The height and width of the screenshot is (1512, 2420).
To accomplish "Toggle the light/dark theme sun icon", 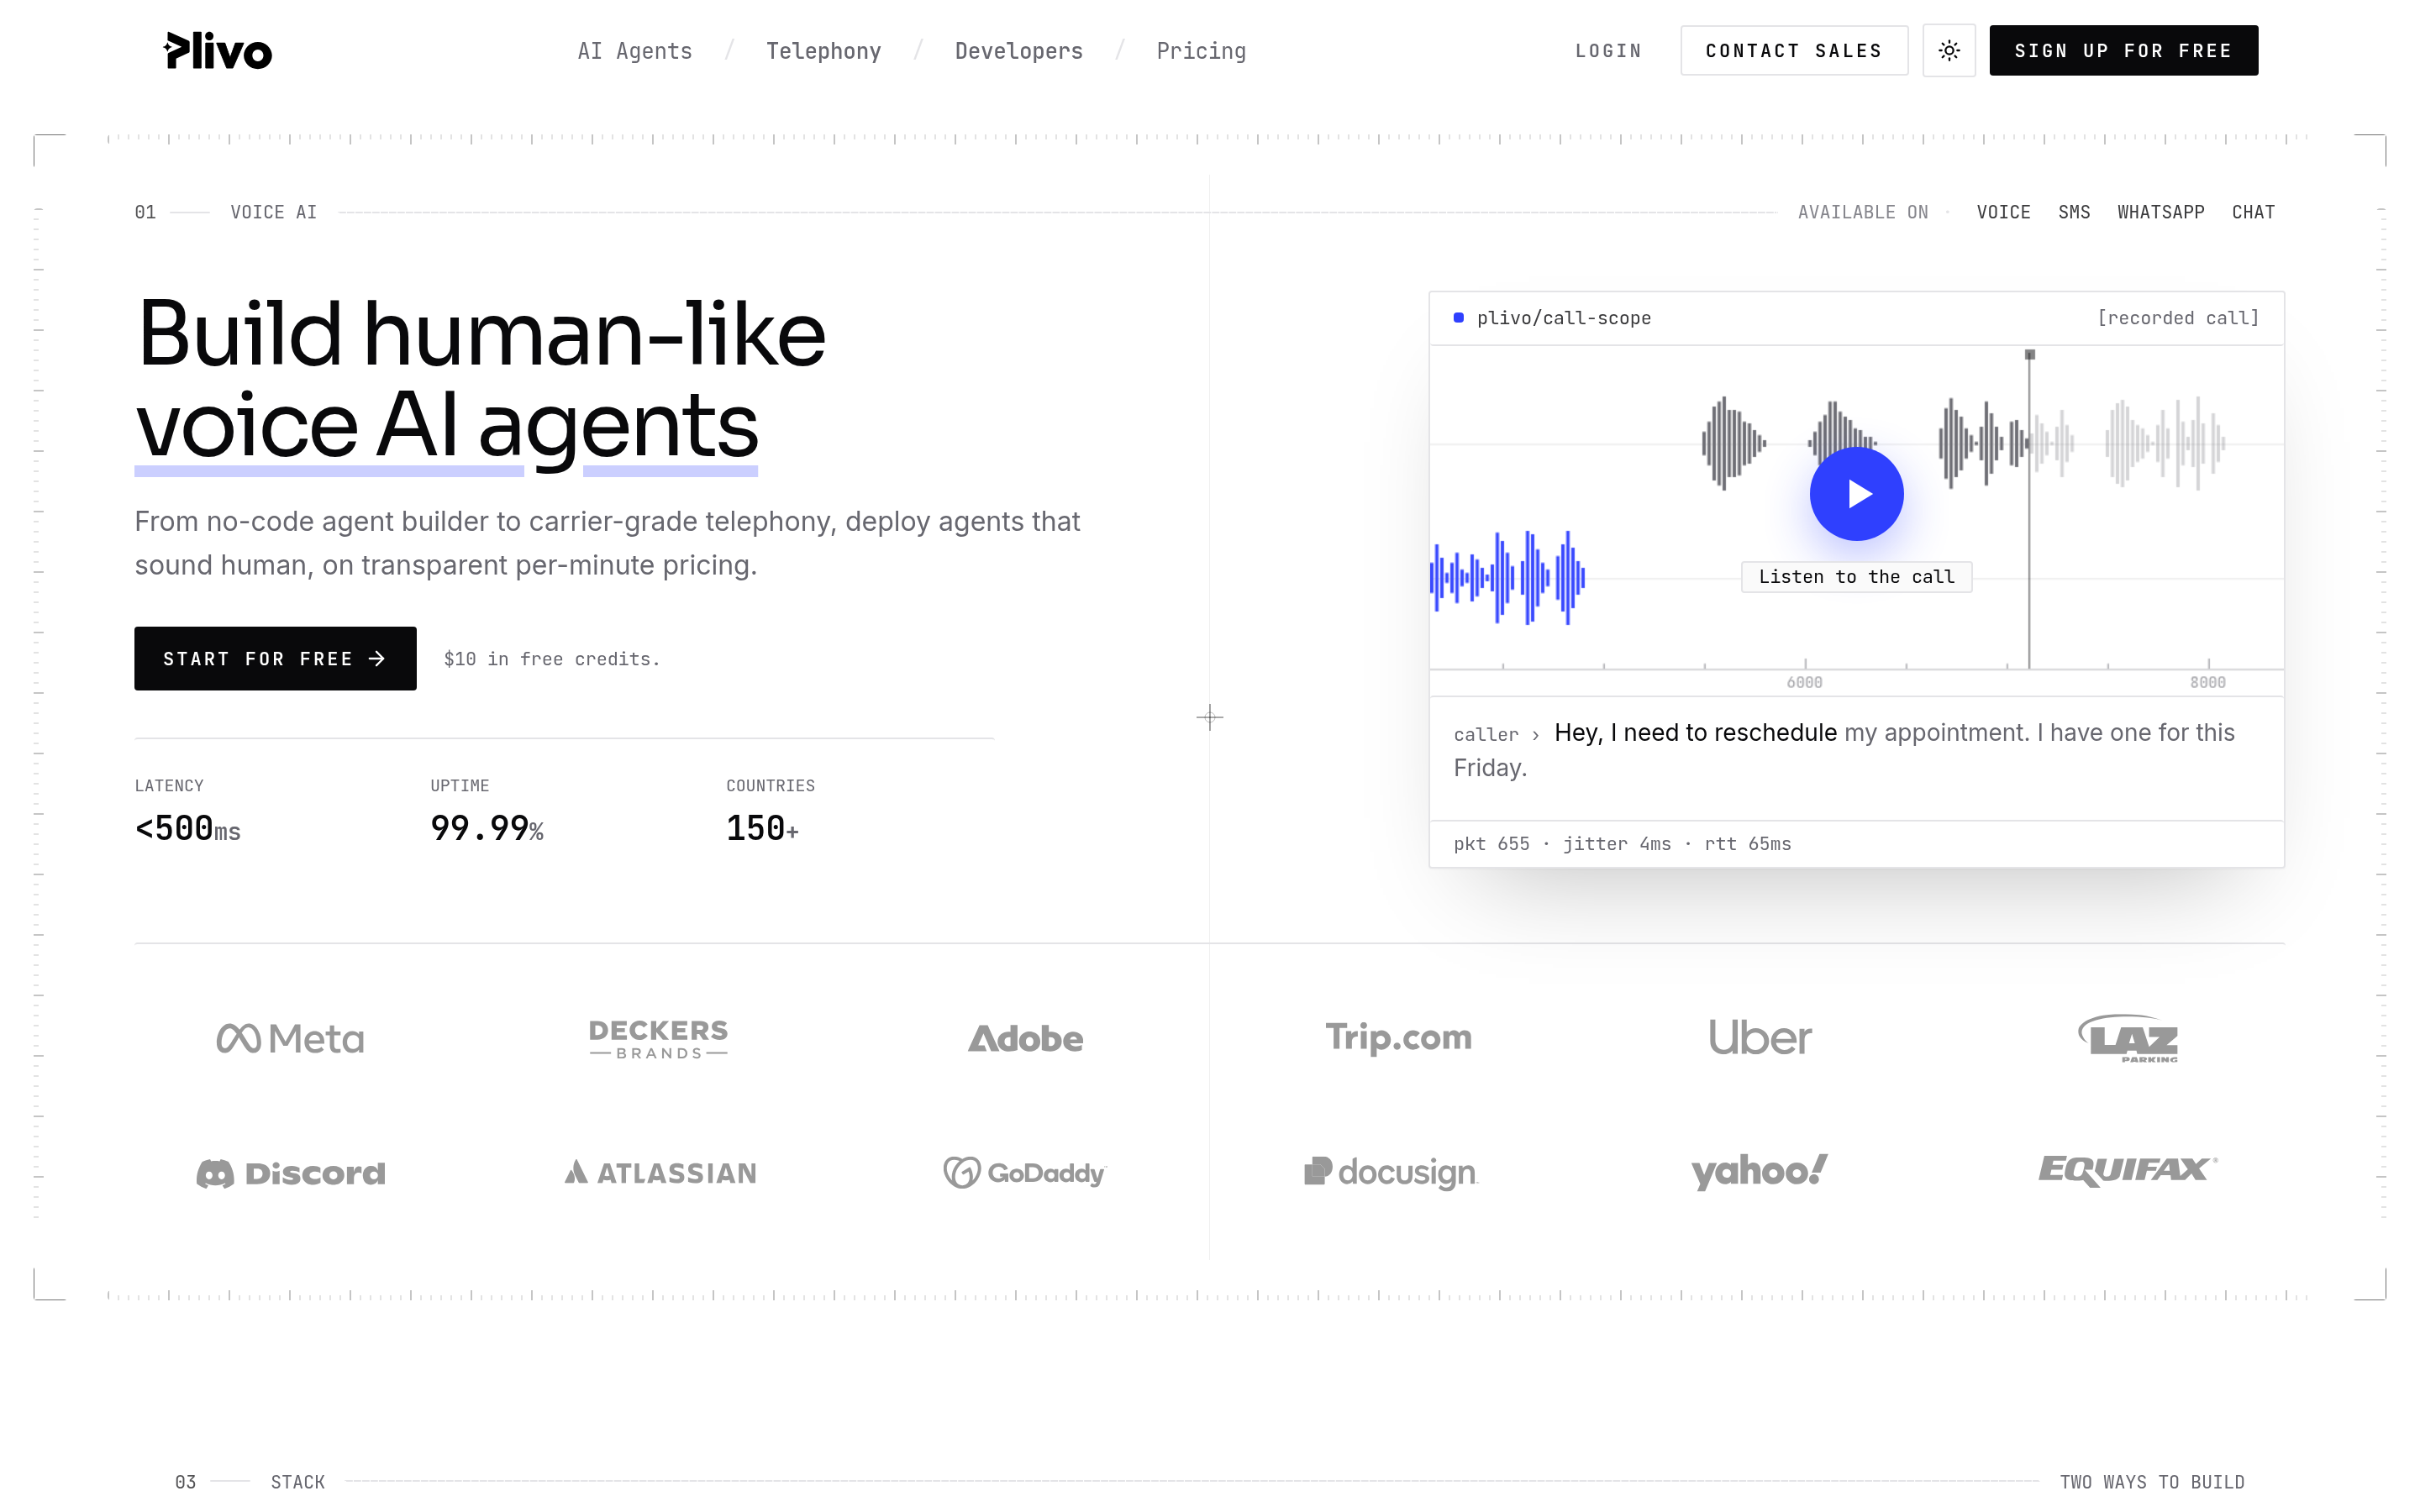I will pos(1948,51).
